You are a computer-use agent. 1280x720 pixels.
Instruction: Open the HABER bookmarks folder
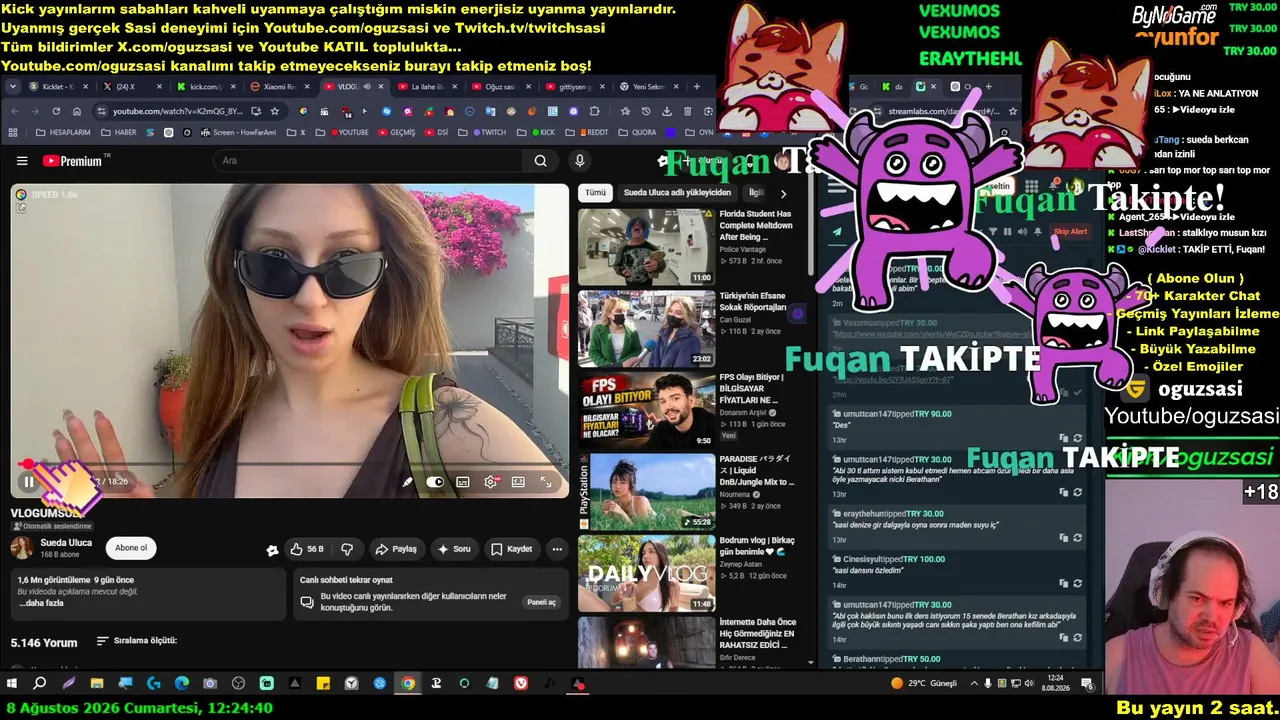119,132
